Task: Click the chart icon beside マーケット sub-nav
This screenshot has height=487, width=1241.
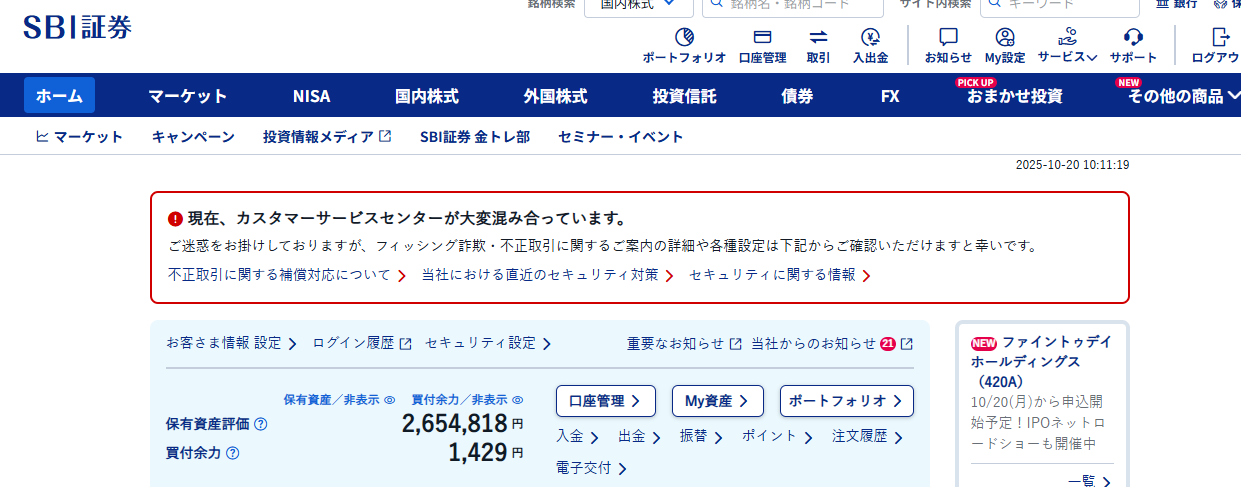Action: [42, 136]
